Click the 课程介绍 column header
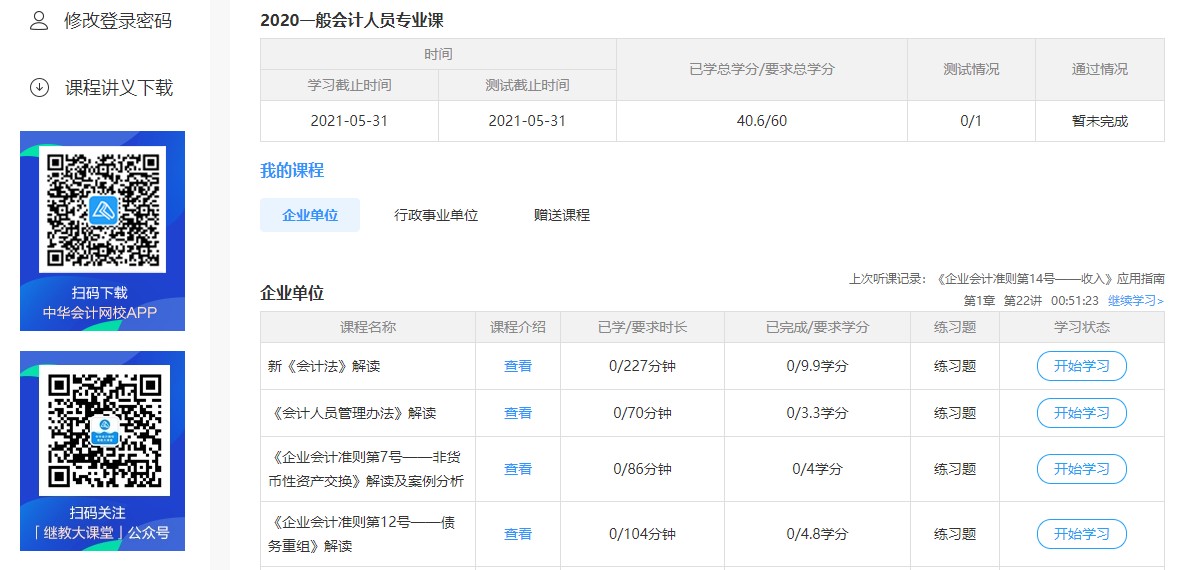Viewport: 1184px width, 570px height. 518,328
